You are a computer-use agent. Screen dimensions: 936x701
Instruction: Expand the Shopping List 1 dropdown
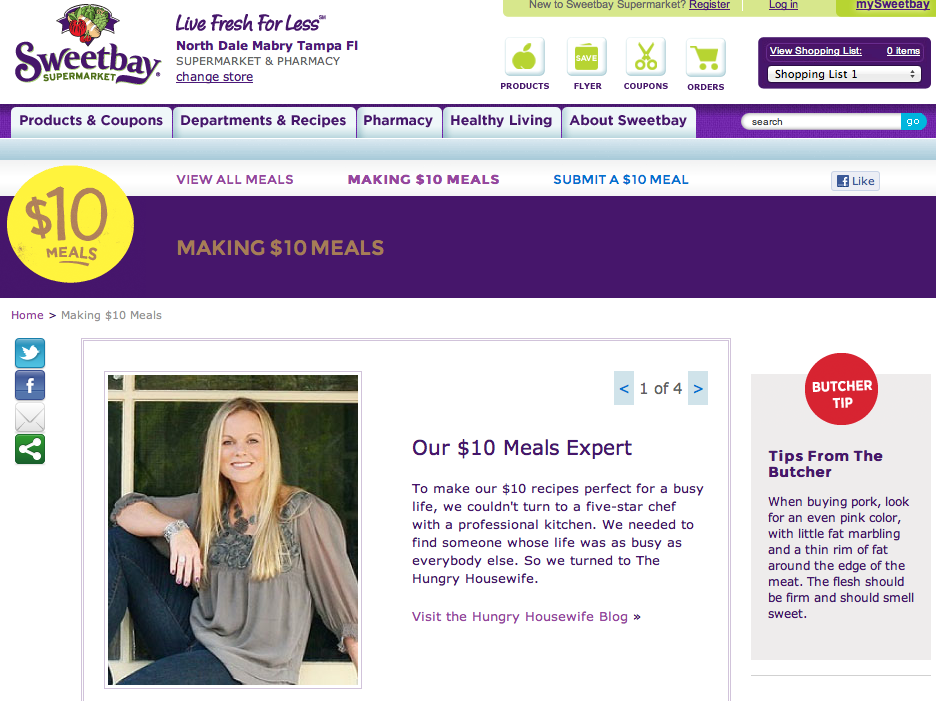point(844,74)
